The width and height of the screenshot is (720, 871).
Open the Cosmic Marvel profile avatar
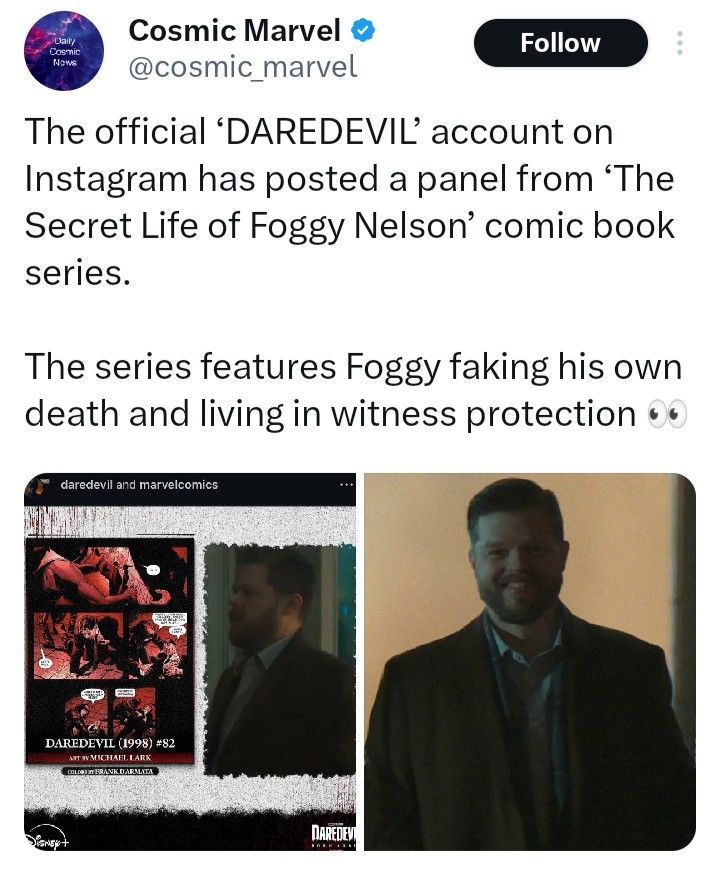point(64,51)
